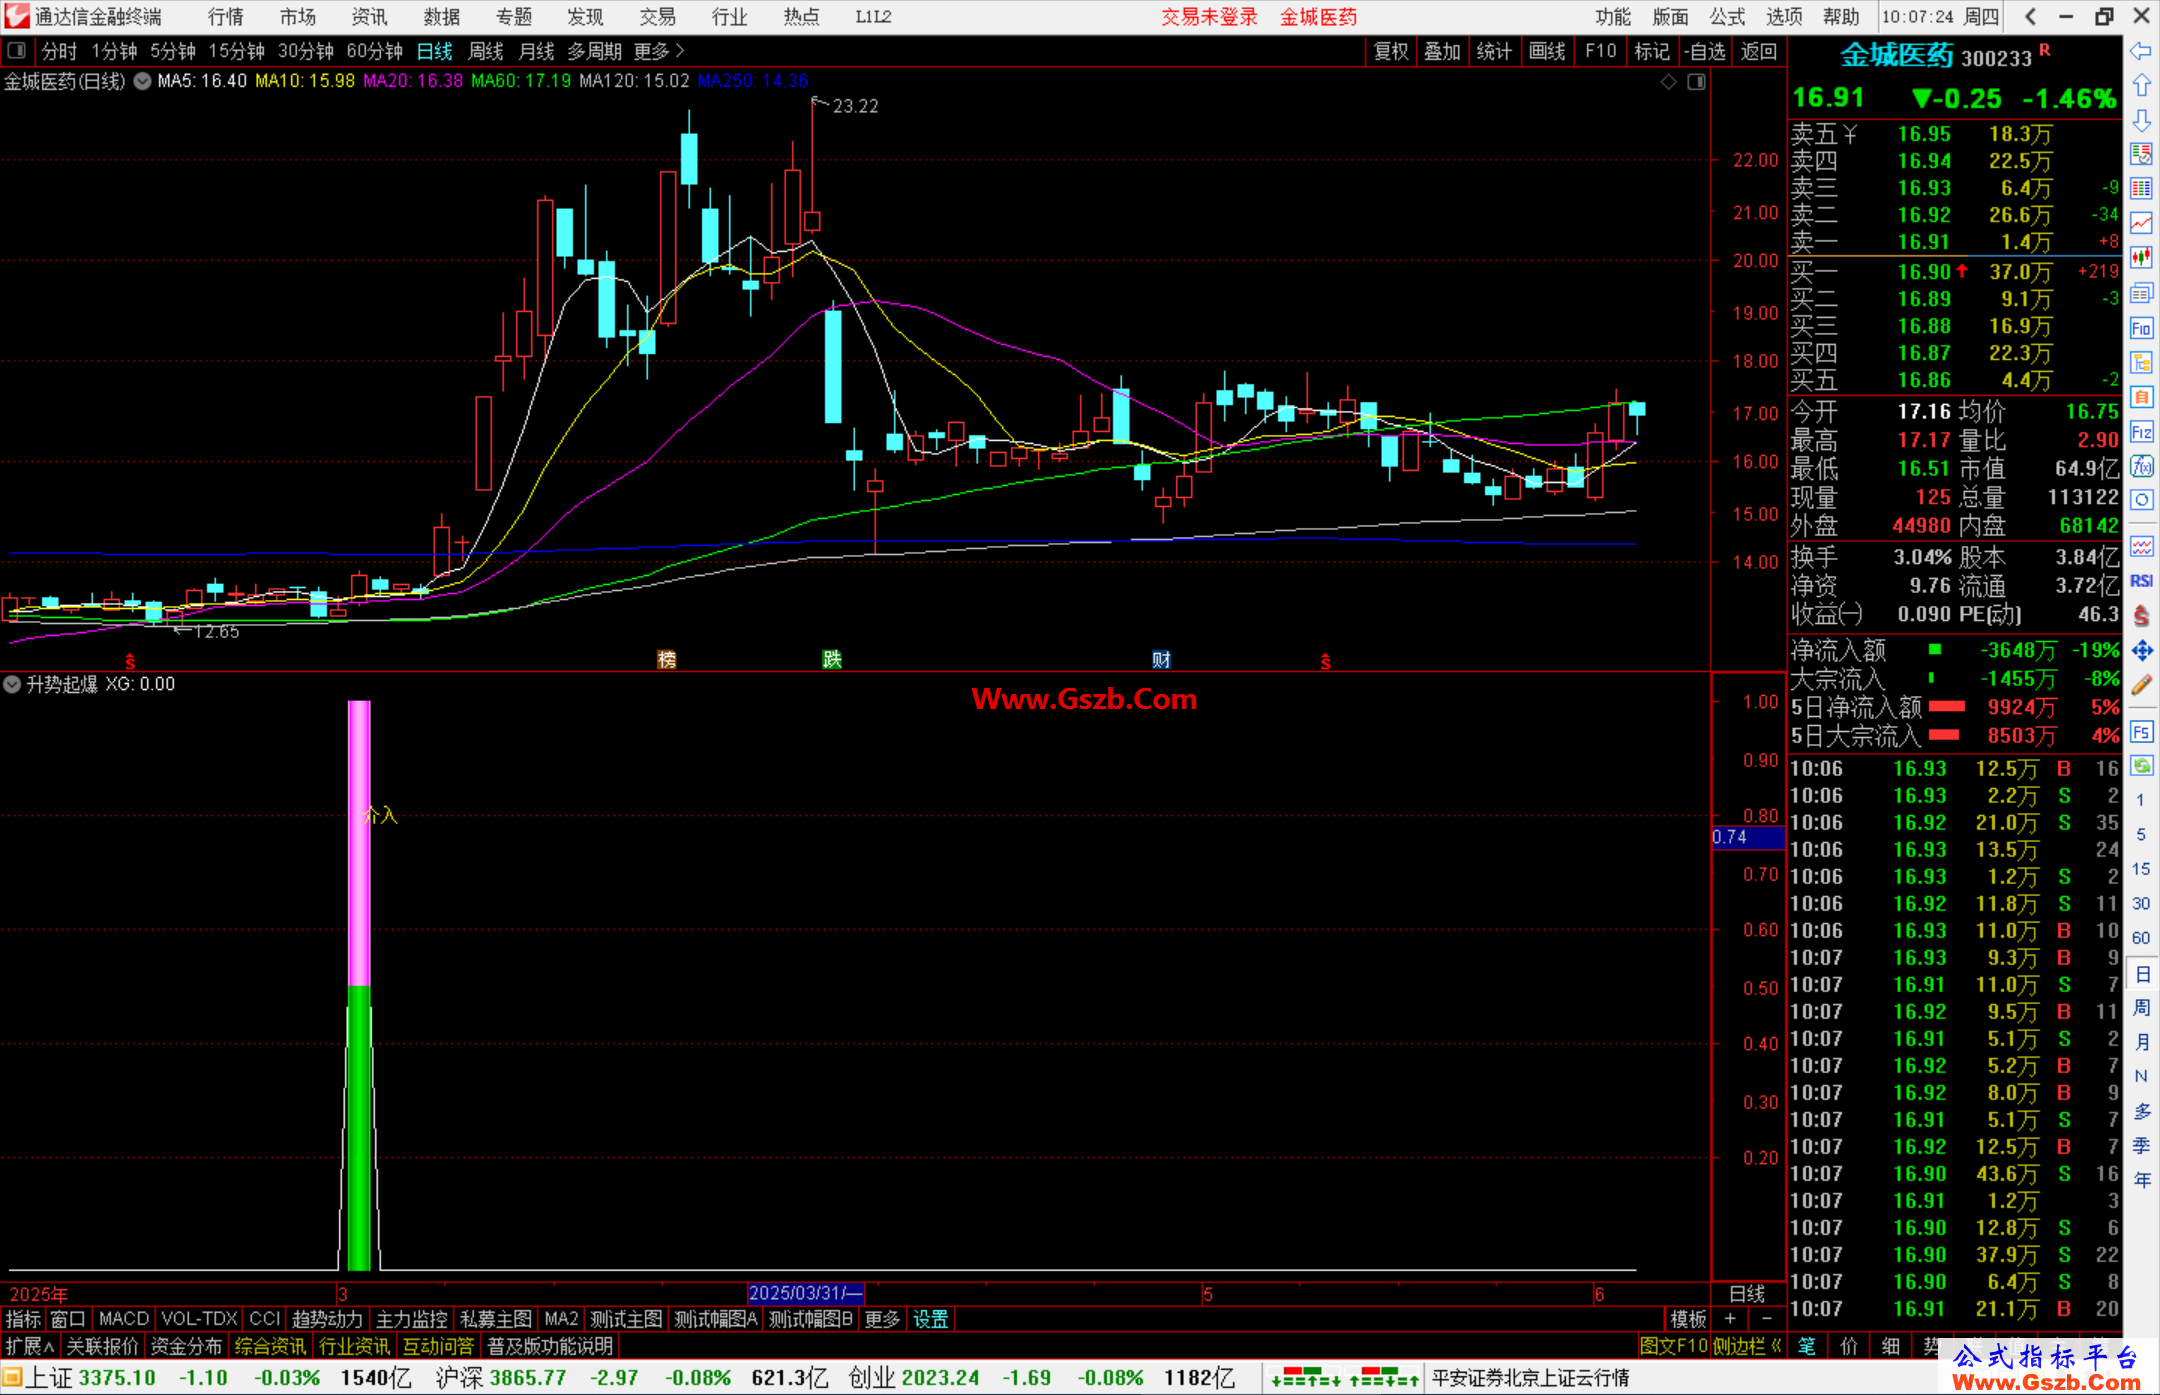
Task: Switch to 60分钟 period tab
Action: coord(374,51)
